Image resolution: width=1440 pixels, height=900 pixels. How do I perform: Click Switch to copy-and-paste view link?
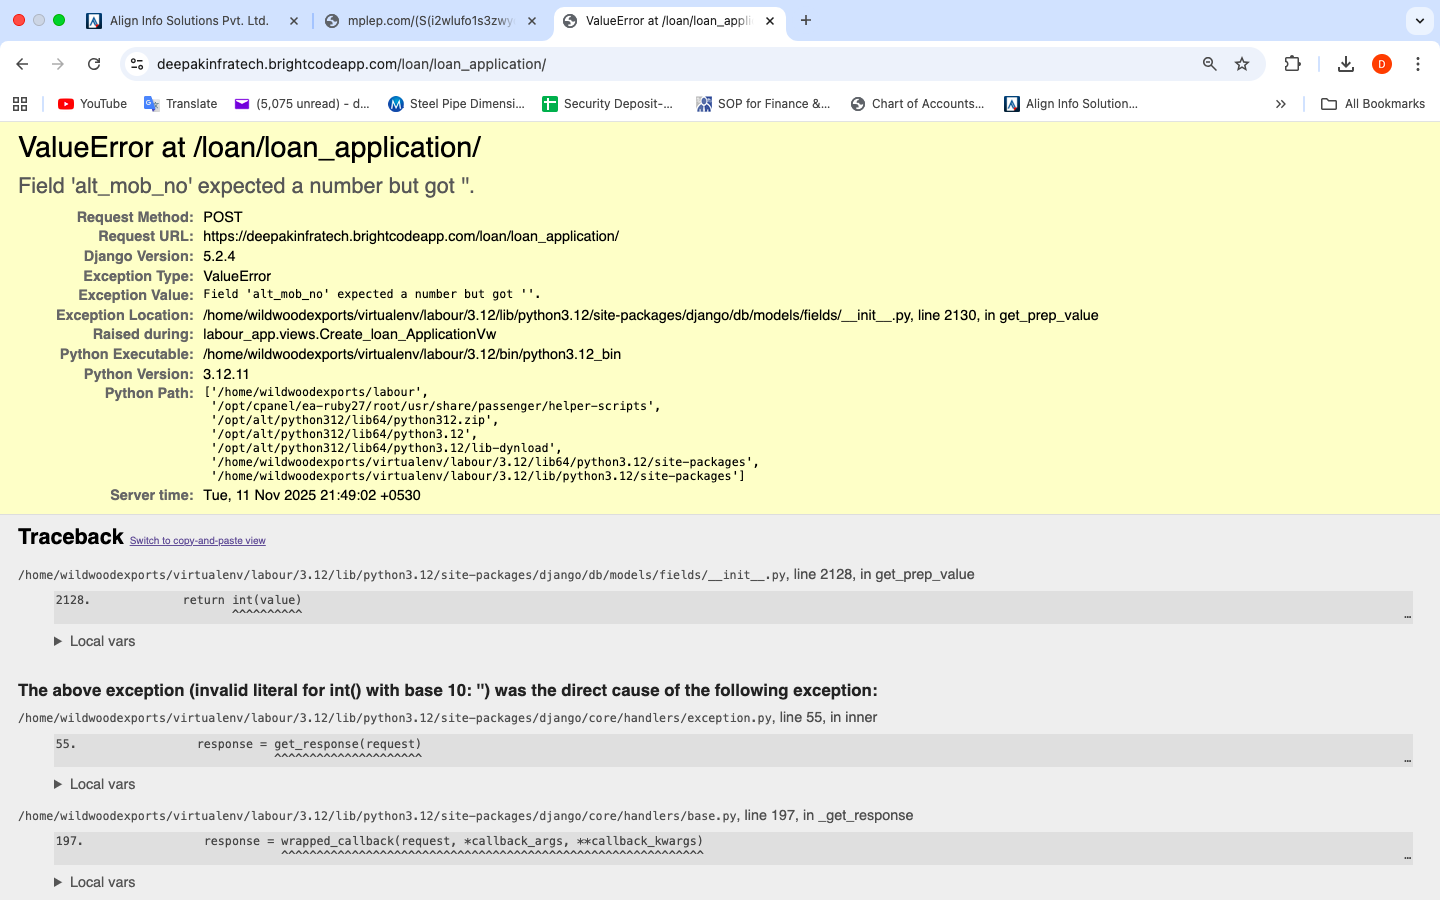197,541
